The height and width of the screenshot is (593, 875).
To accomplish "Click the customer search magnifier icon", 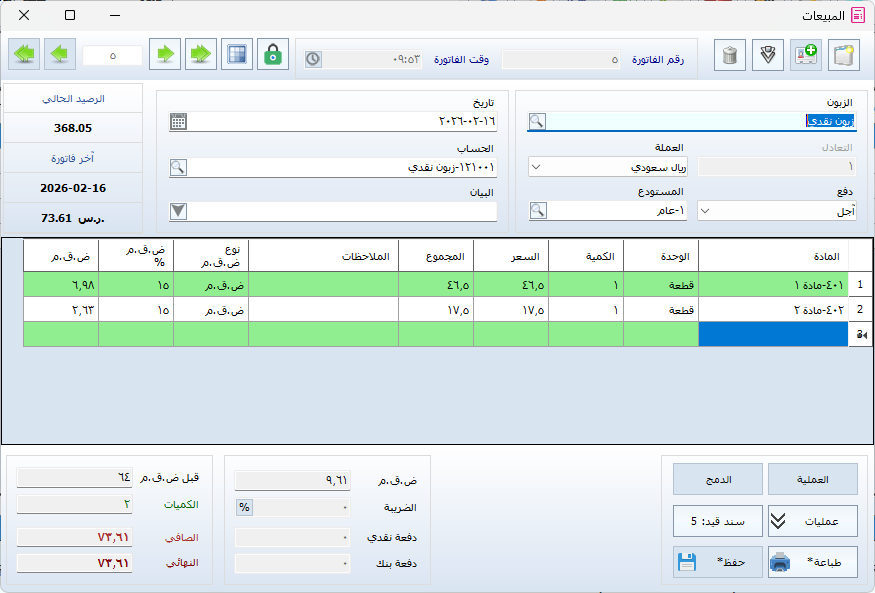I will click(537, 121).
